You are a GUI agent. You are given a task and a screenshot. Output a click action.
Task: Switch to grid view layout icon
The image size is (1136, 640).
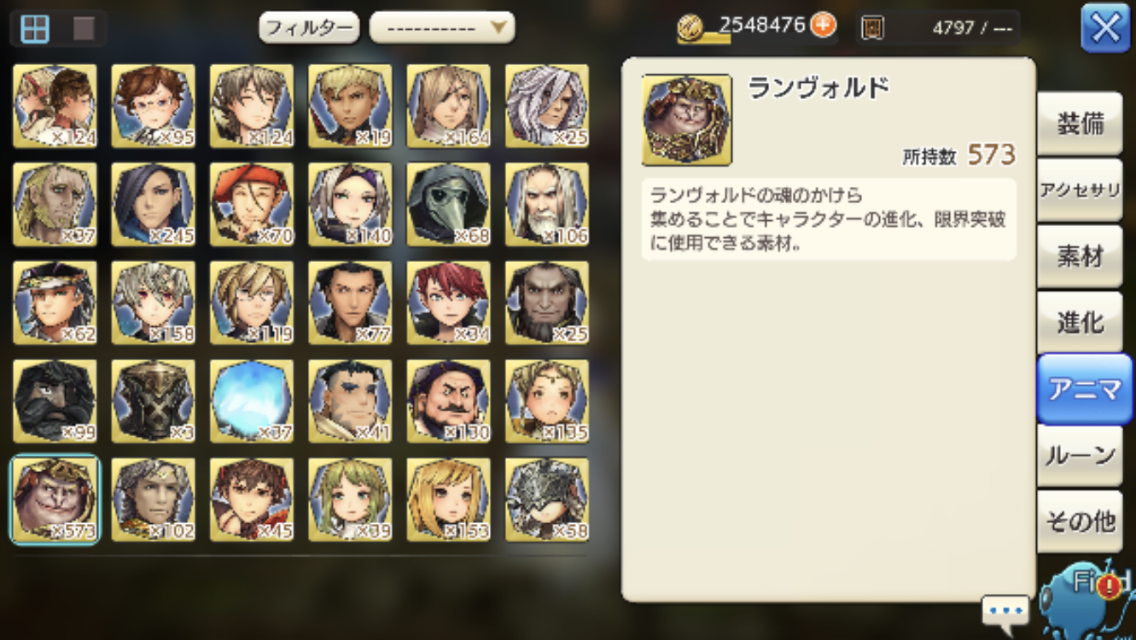coord(34,29)
